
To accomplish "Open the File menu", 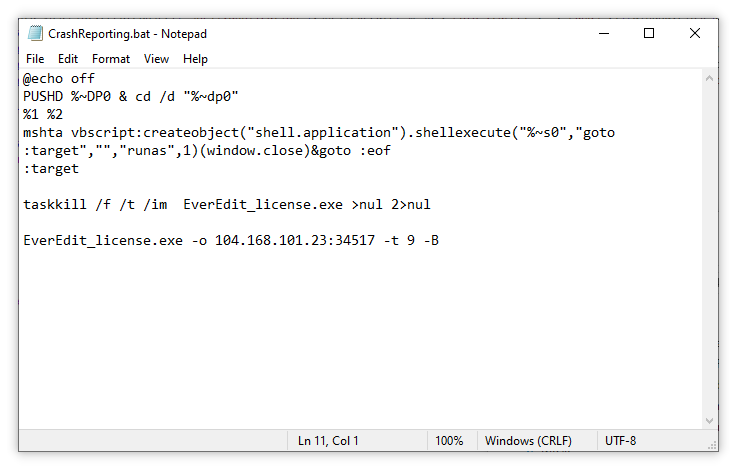I will coord(35,59).
